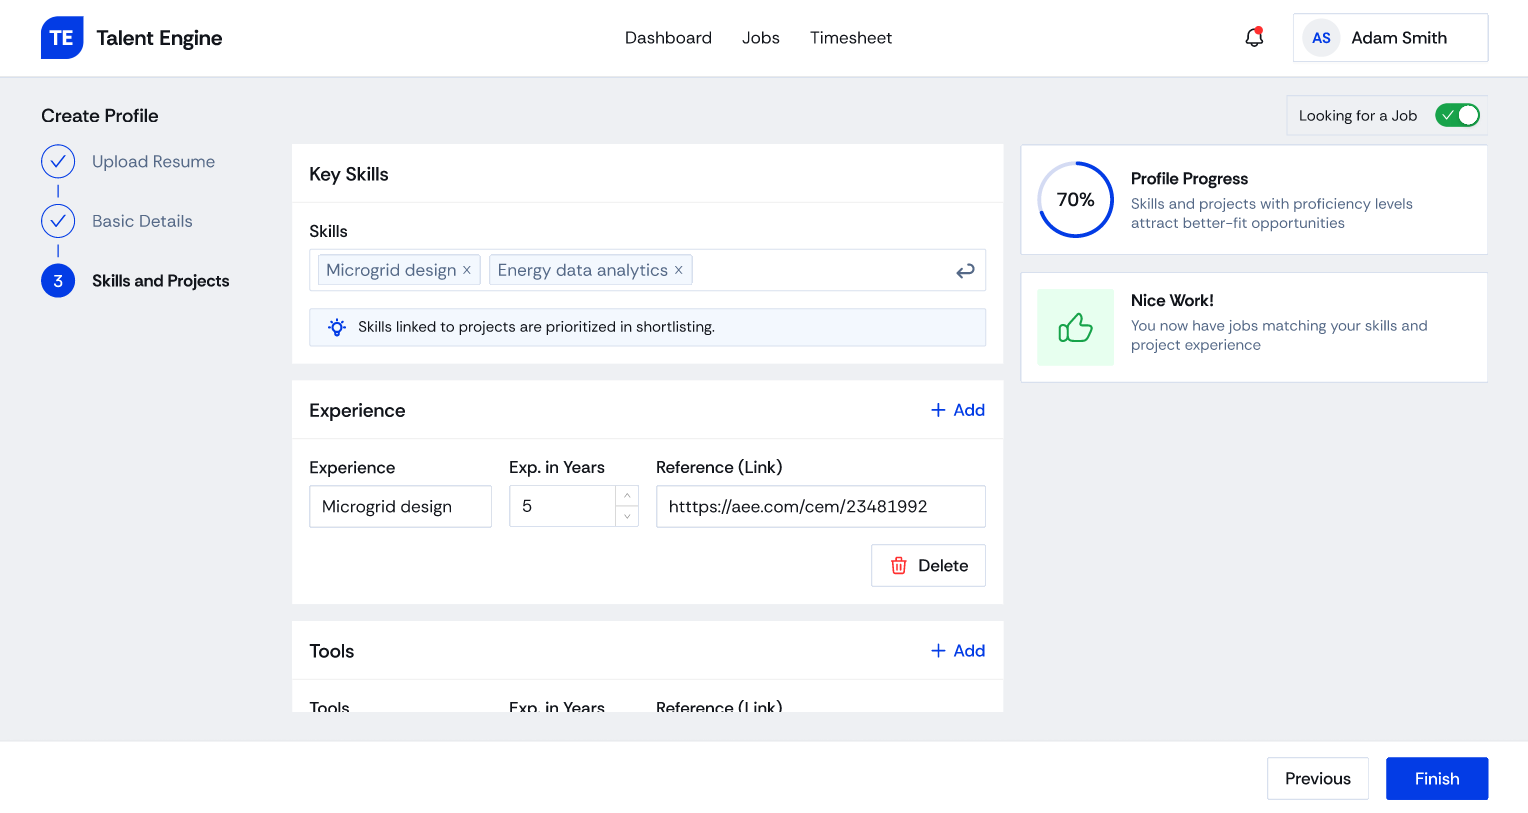Increase Exp. in Years with up arrow
This screenshot has height=813, width=1528.
point(627,496)
